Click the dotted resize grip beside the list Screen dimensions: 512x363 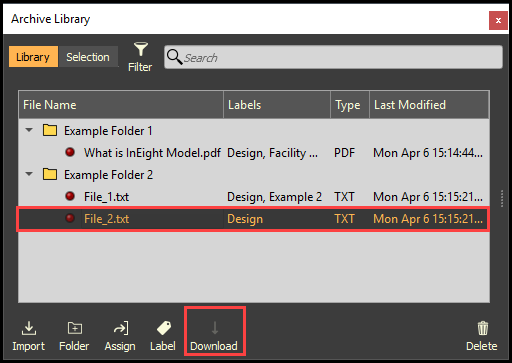[502, 199]
